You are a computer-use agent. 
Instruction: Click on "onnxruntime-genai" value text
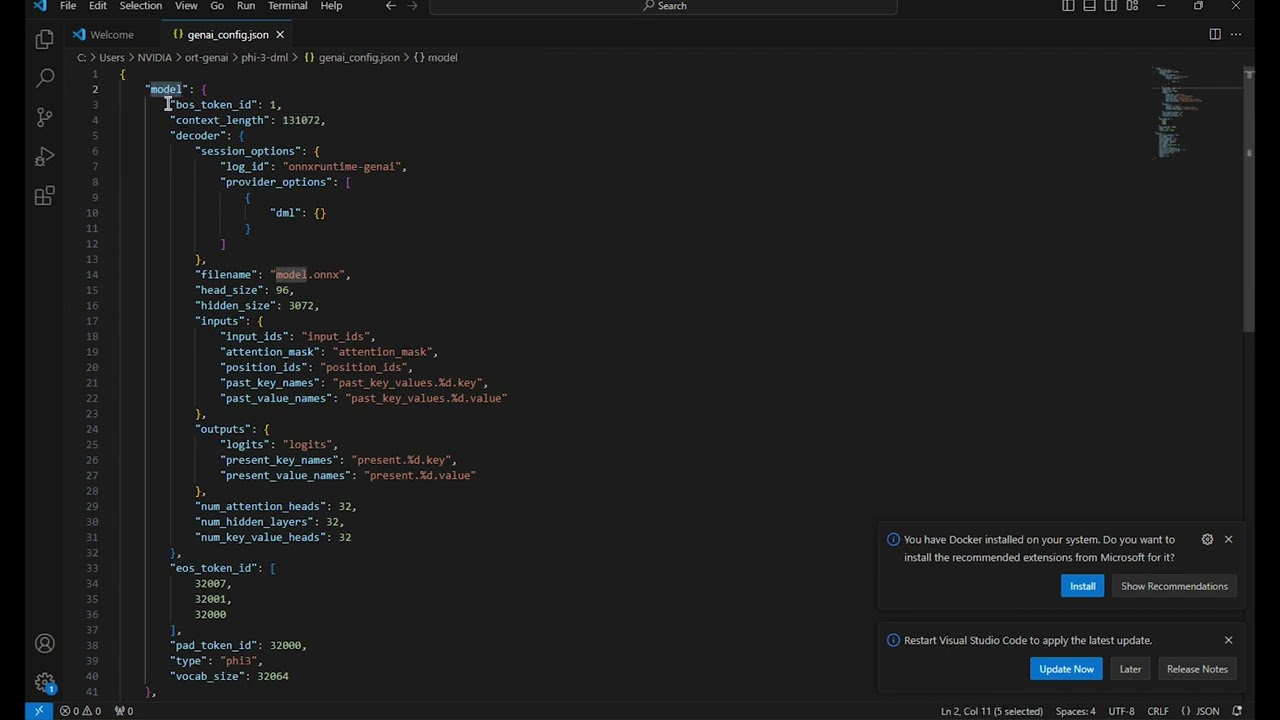coord(342,167)
